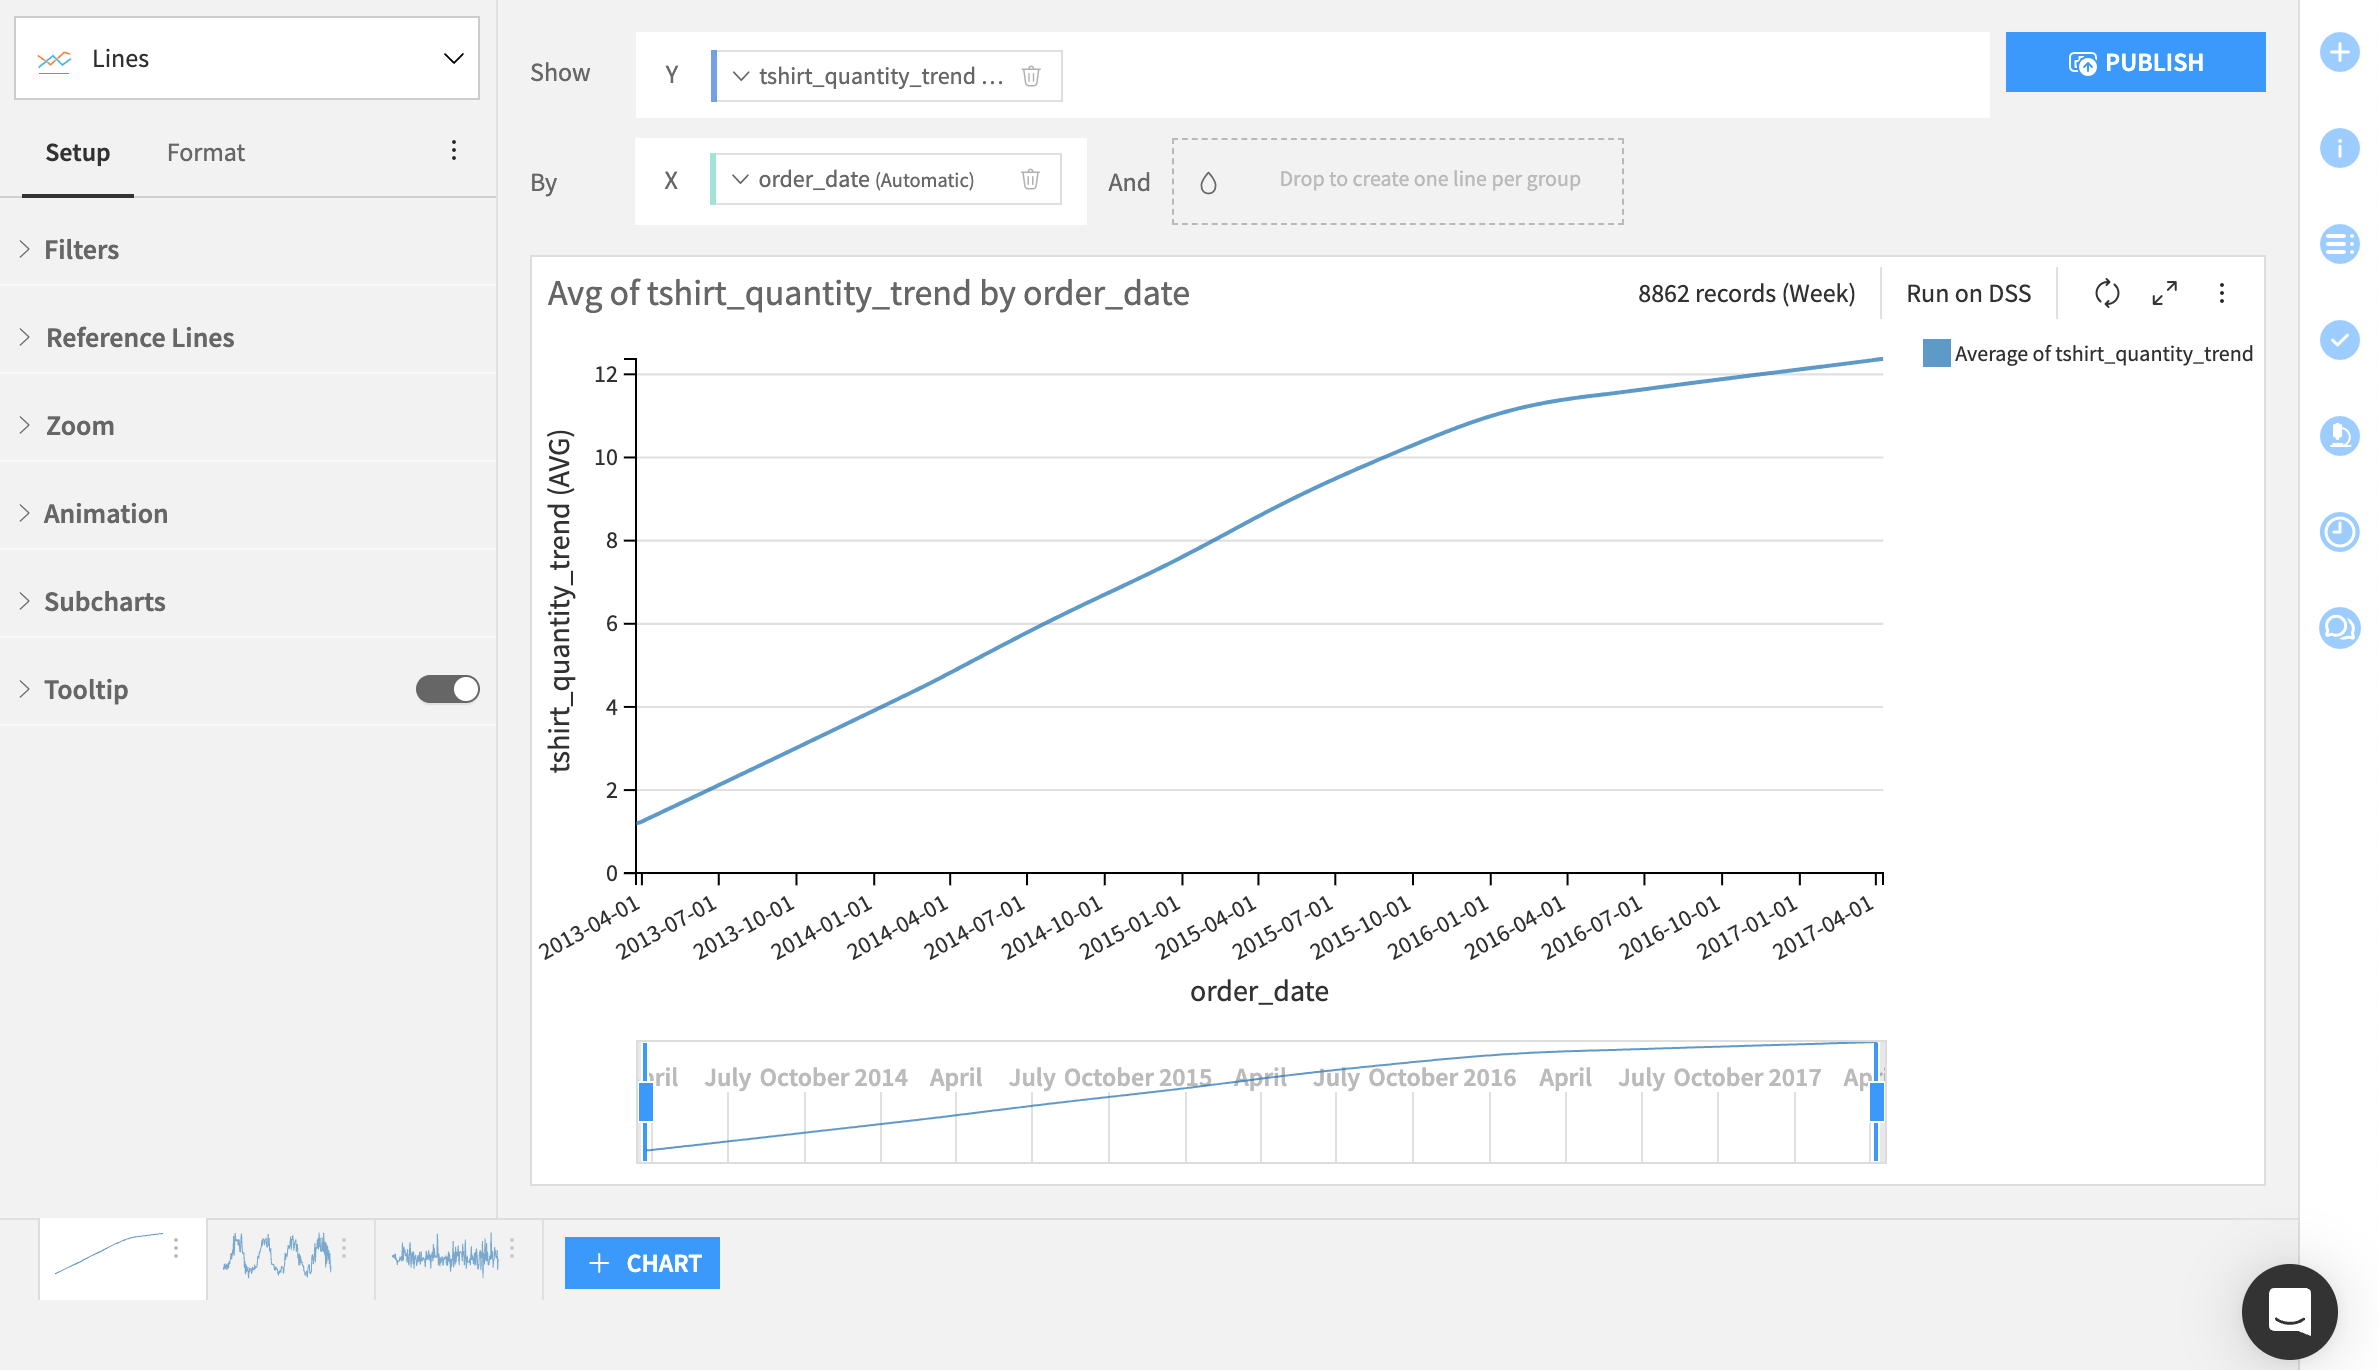Open the discussions panel on right sidebar
The width and height of the screenshot is (2378, 1370).
[2339, 628]
